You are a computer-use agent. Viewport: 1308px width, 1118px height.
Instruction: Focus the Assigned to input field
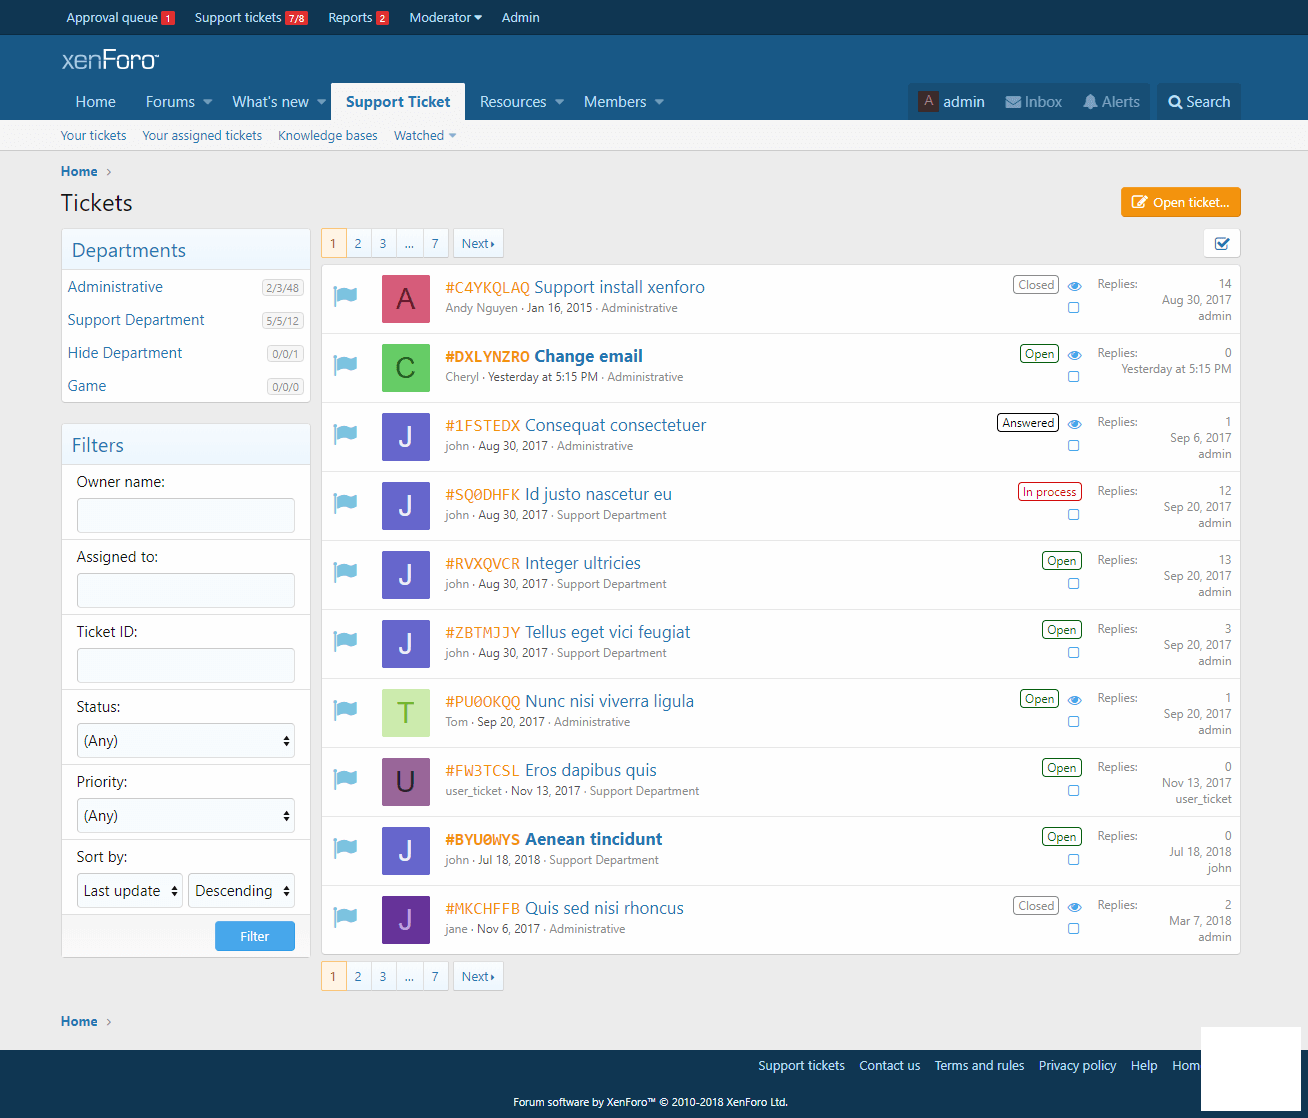pos(186,591)
